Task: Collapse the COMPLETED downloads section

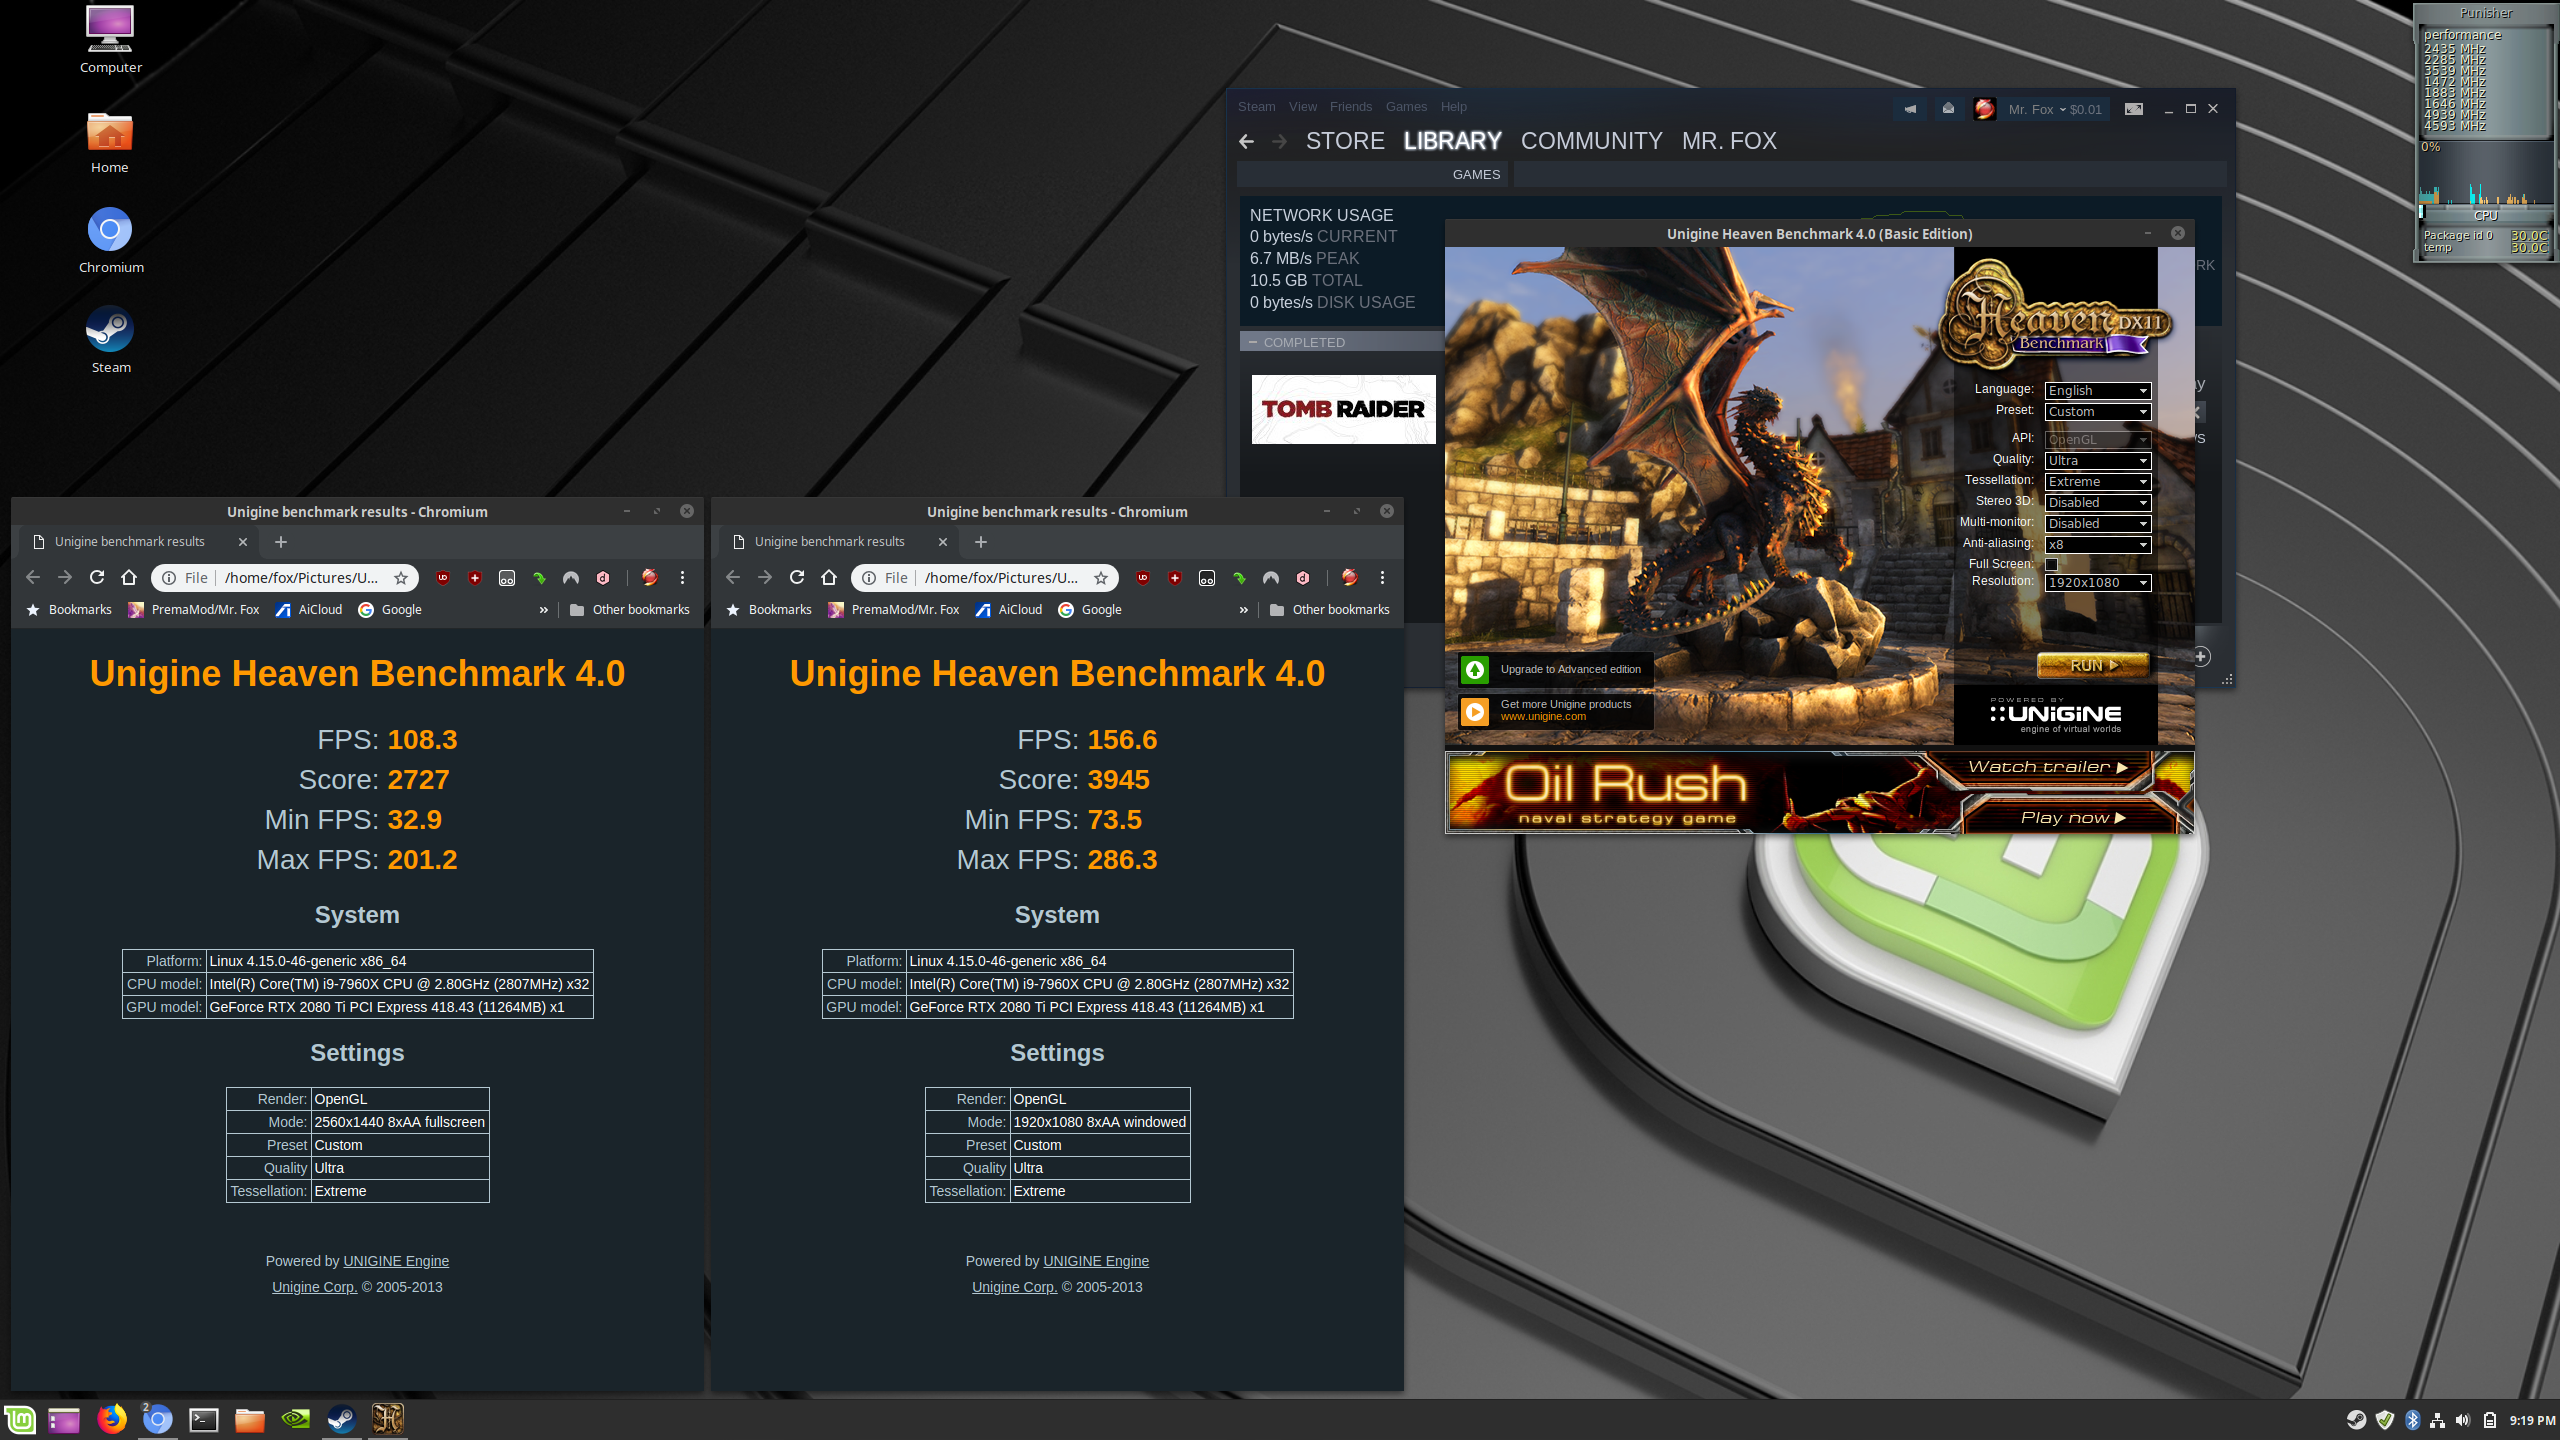Action: click(x=1253, y=342)
